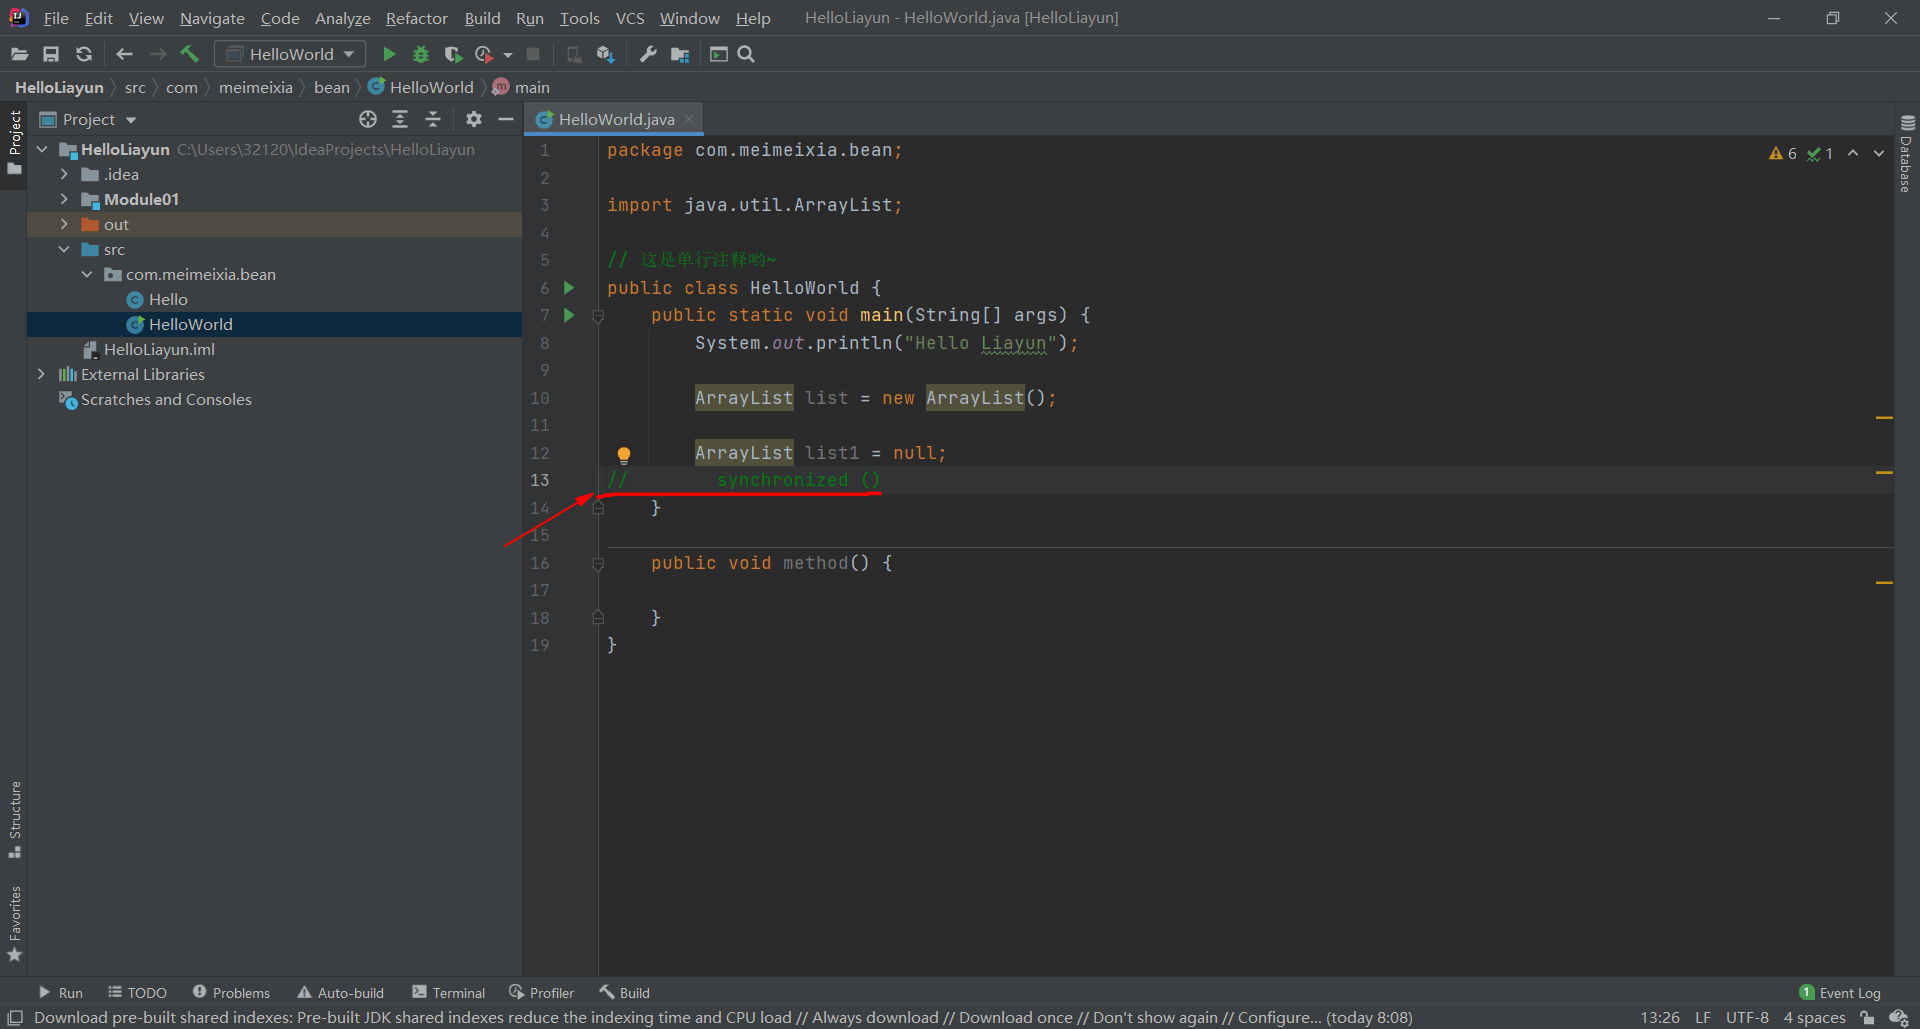Screen dimensions: 1920x1029
Task: Select the Hello class in project tree
Action: pyautogui.click(x=168, y=299)
